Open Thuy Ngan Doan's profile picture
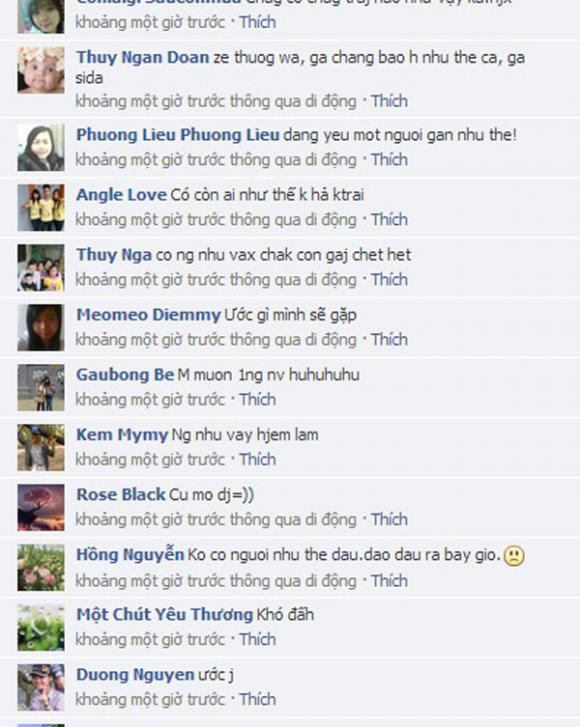Image resolution: width=580 pixels, height=727 pixels. pos(41,70)
